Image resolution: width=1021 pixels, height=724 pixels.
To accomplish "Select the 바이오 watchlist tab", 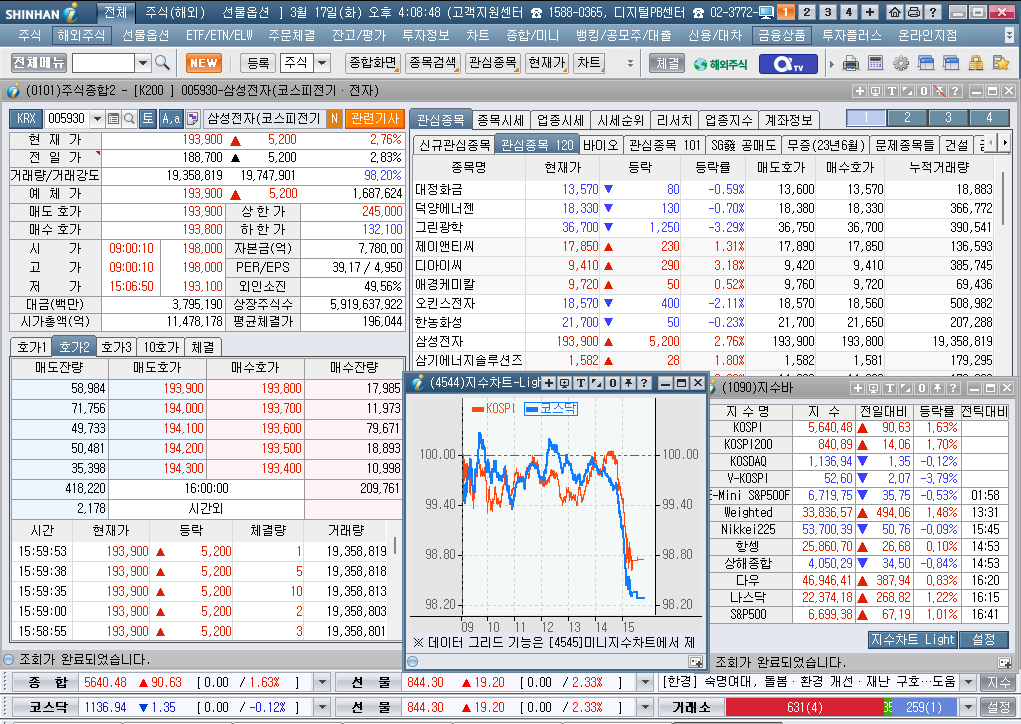I will tap(600, 145).
